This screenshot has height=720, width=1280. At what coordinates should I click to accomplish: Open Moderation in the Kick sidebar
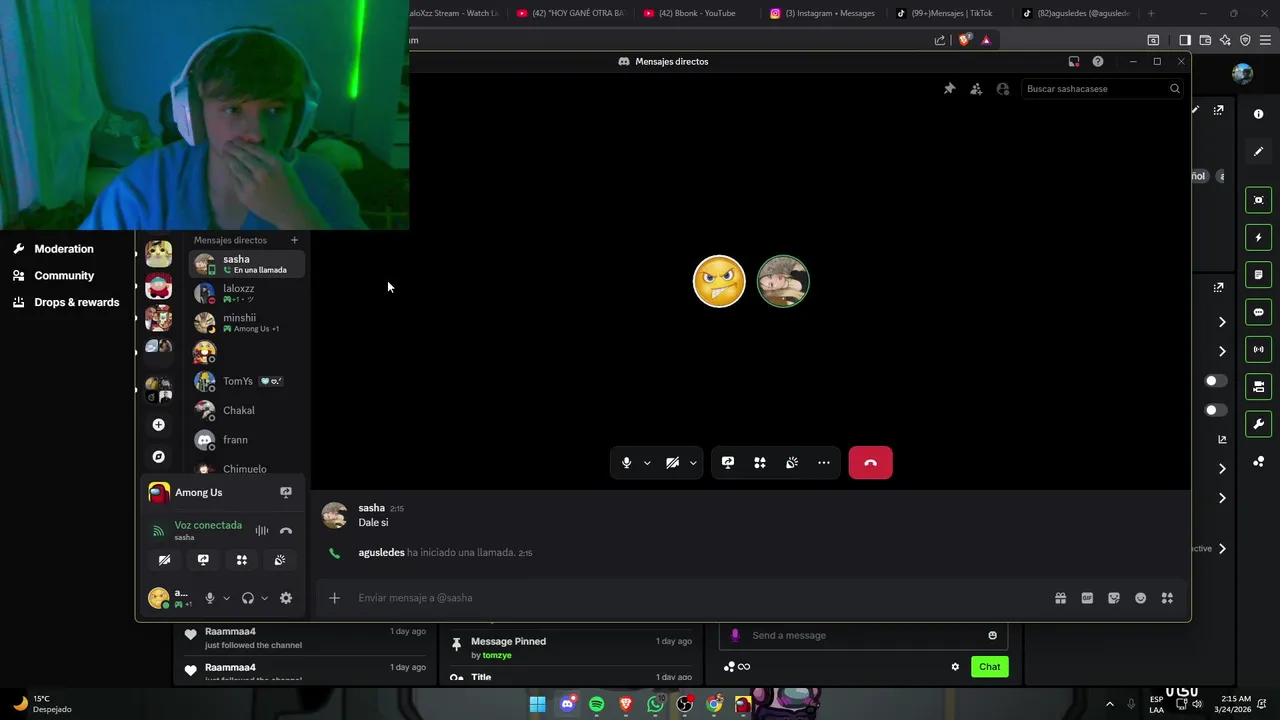[64, 249]
